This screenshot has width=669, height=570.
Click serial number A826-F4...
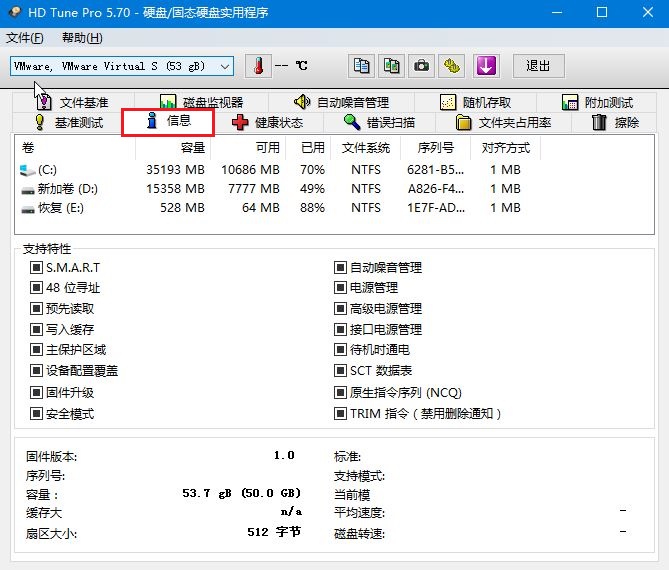[x=436, y=189]
